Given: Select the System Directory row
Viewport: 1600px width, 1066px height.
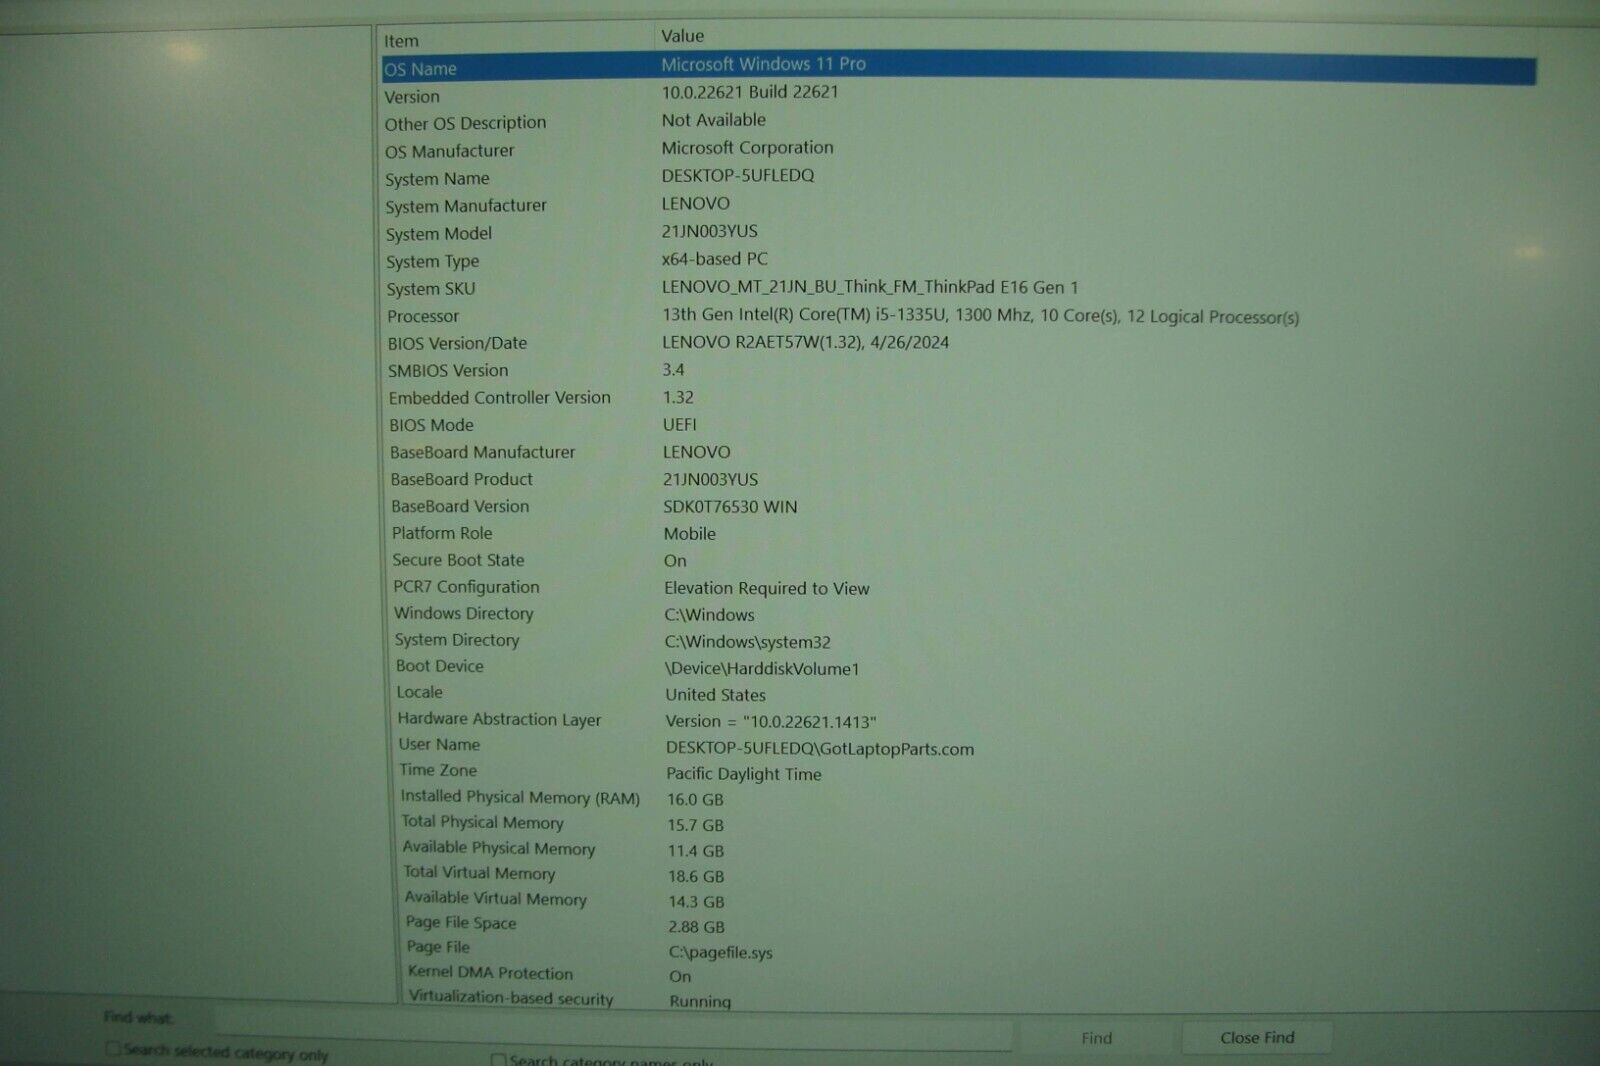Looking at the screenshot, I should 958,640.
